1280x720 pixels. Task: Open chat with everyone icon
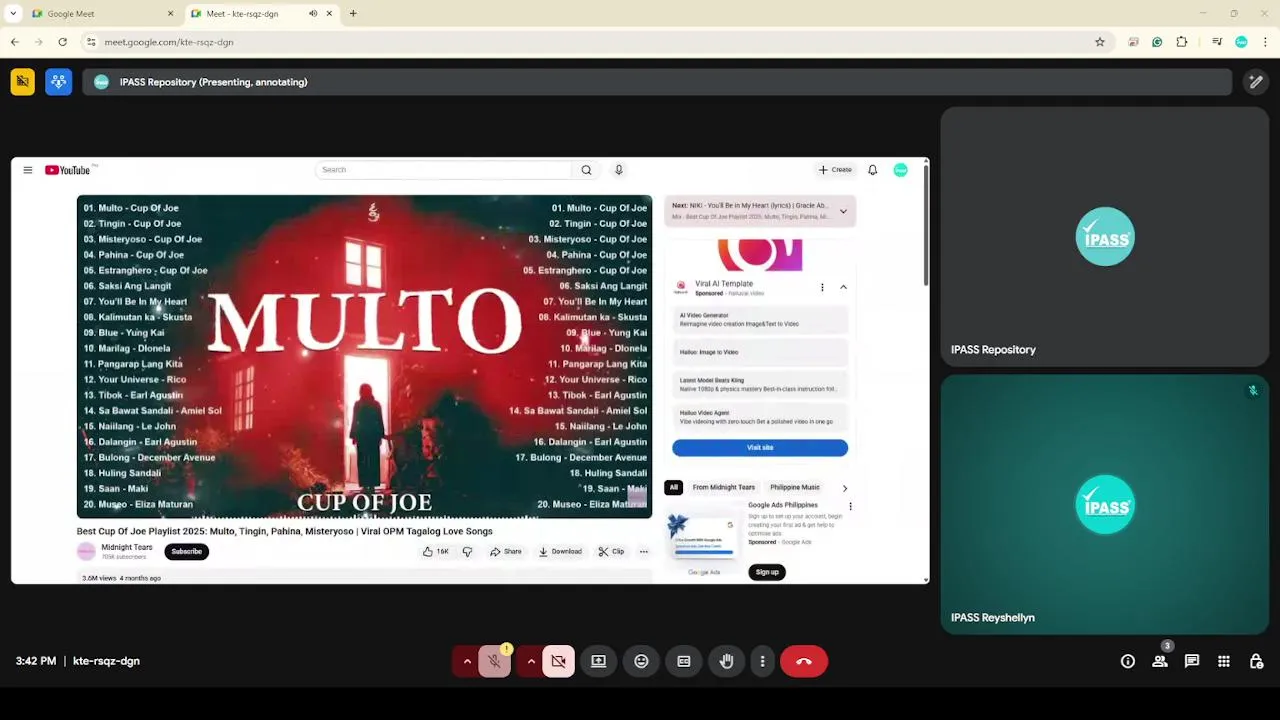tap(1192, 661)
